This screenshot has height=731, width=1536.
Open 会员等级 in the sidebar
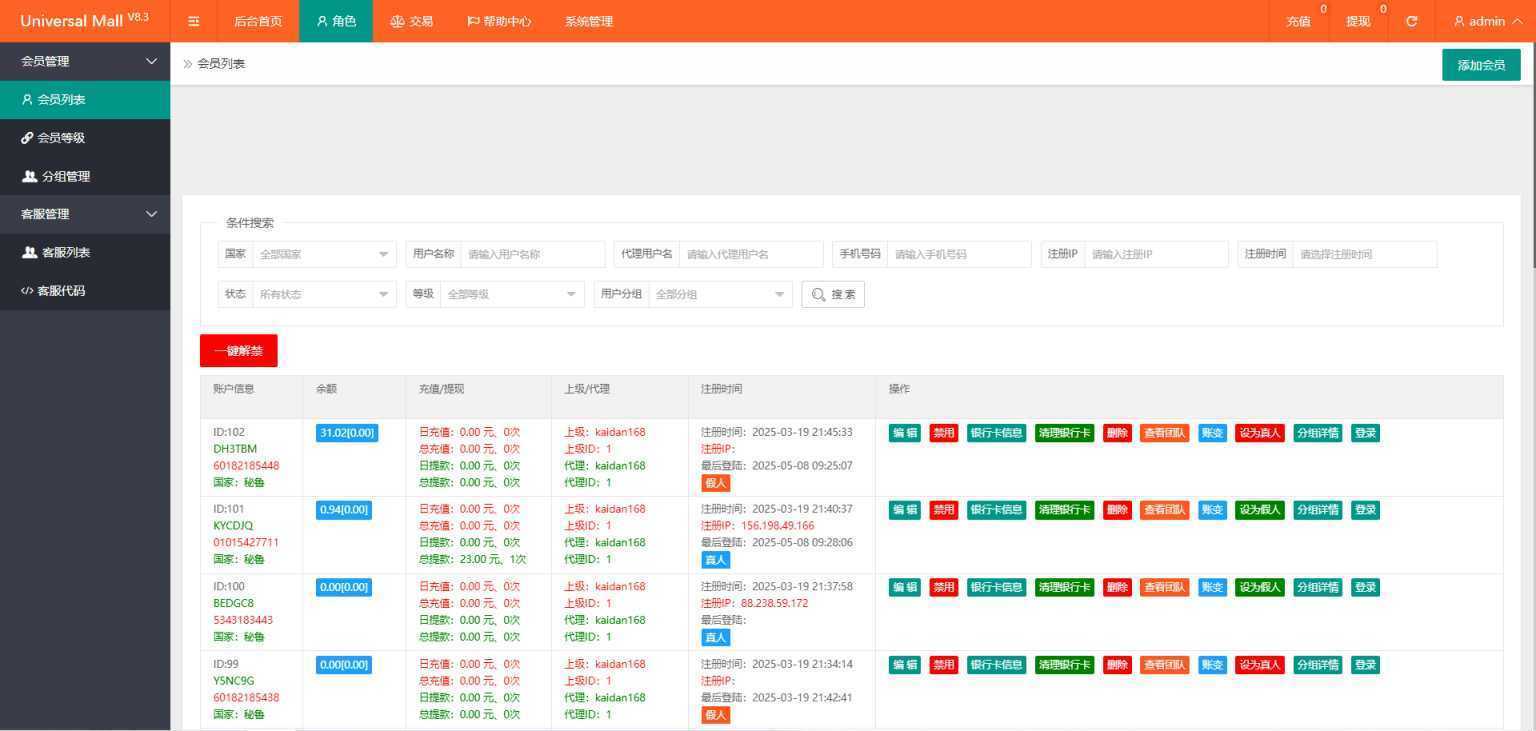pos(85,138)
